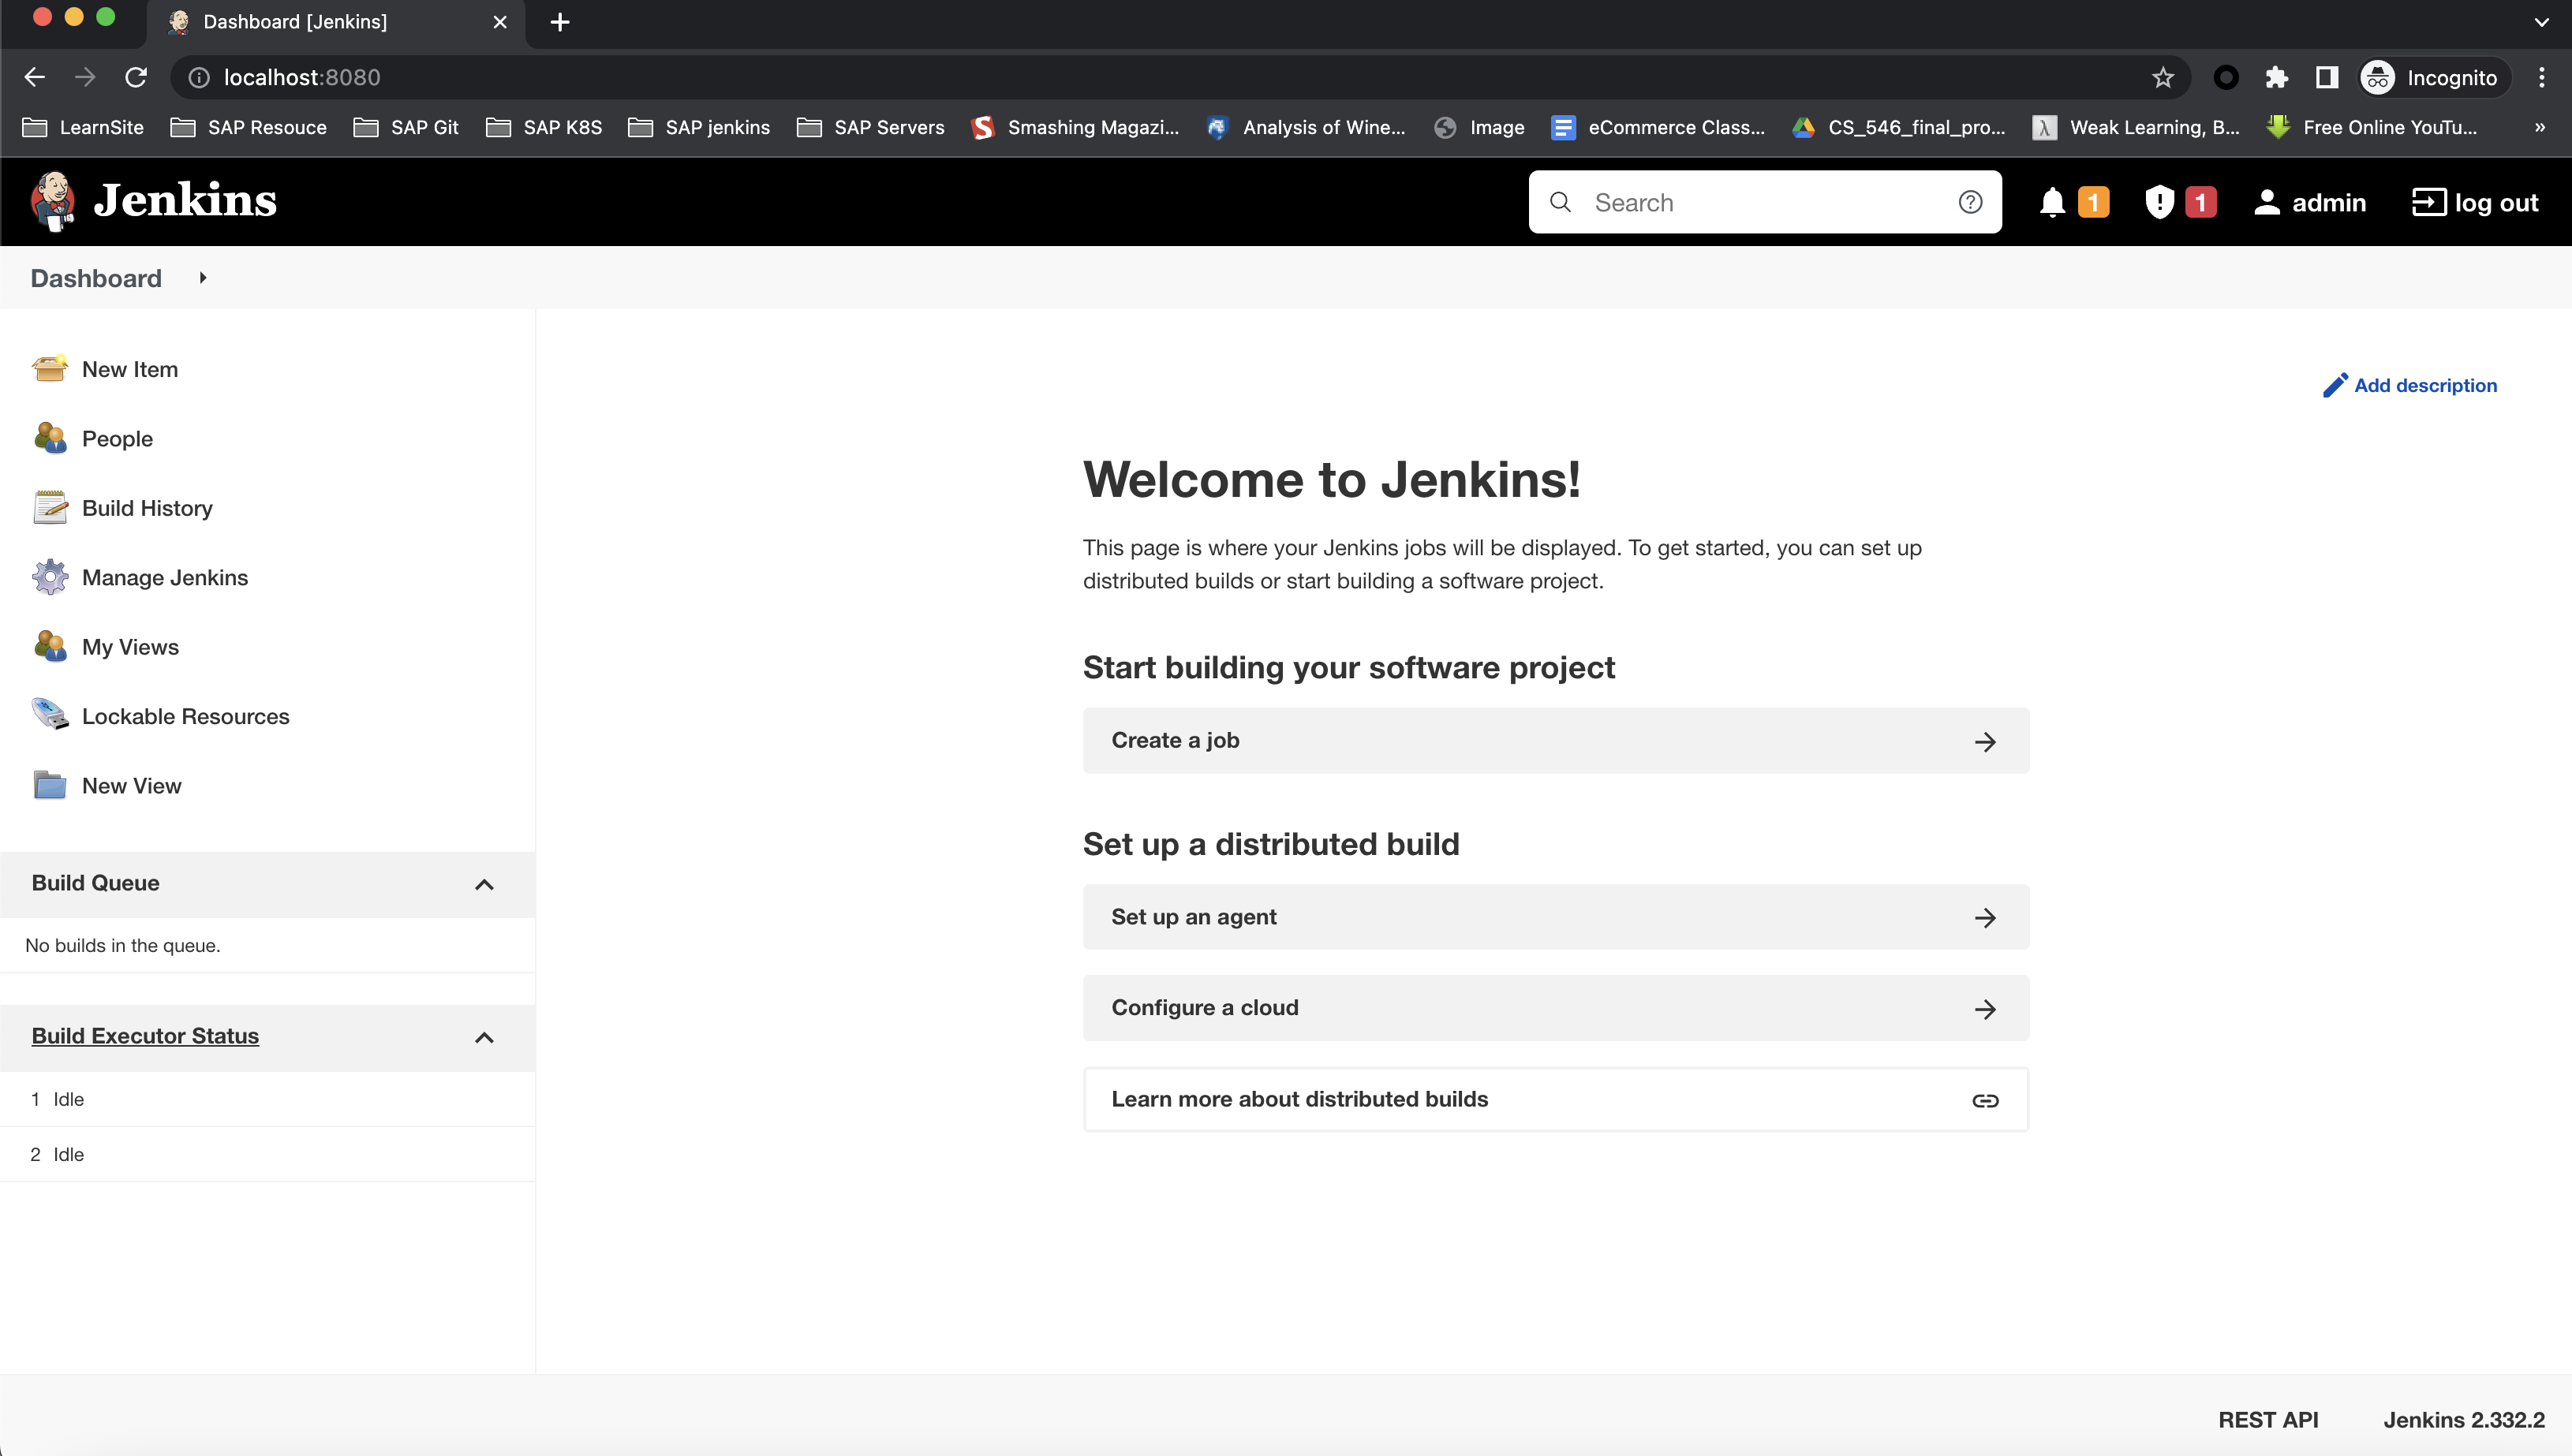Screen dimensions: 2572x1456
Task: Click the Create a job button
Action: pos(1555,741)
